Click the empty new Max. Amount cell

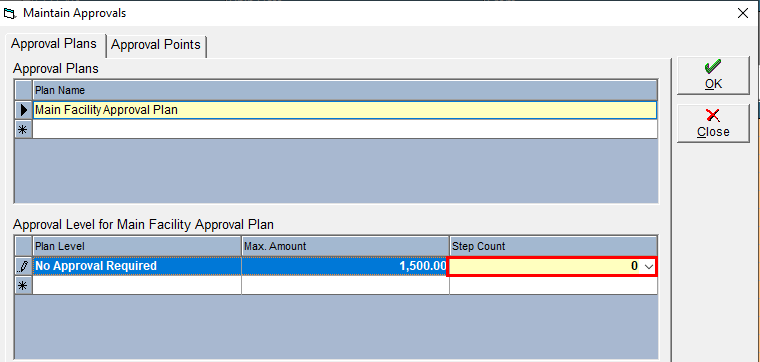[x=345, y=285]
